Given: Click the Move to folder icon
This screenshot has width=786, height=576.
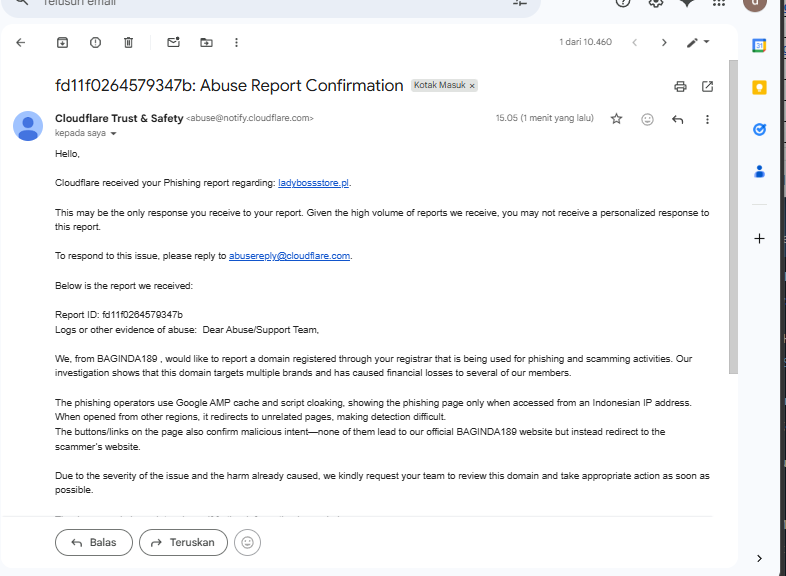Looking at the screenshot, I should (206, 42).
